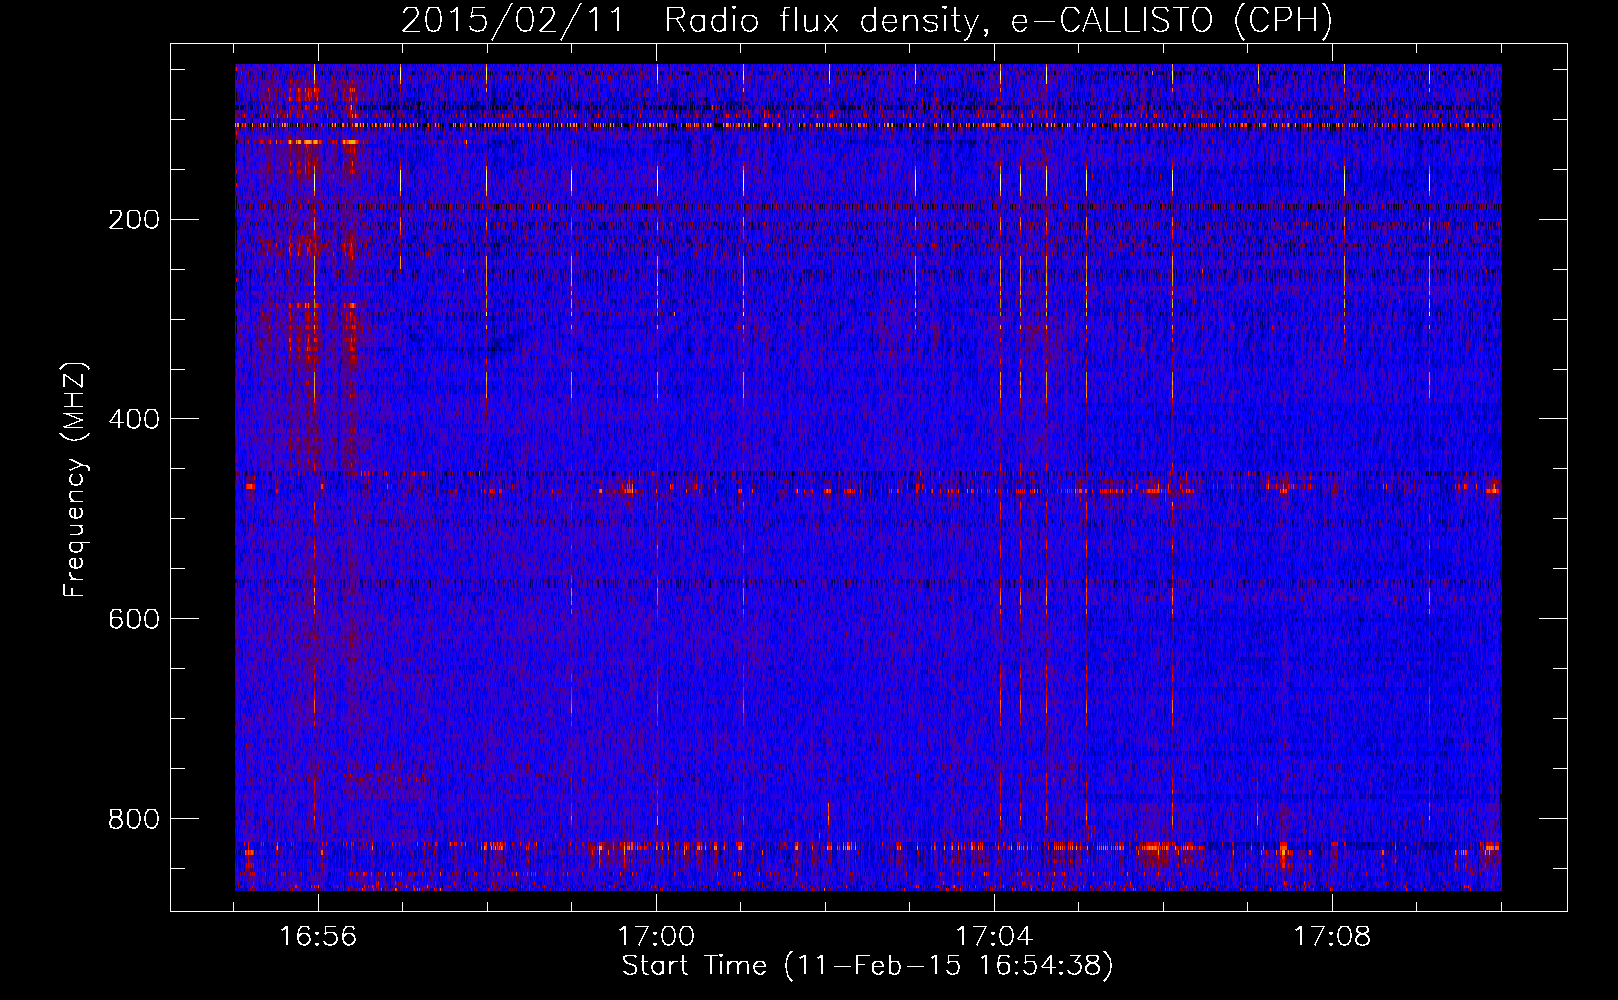Click the plot title '2015/02/11 Radio flux density, e-CALLISTO (CPH)'
The image size is (1618, 1000).
[867, 20]
